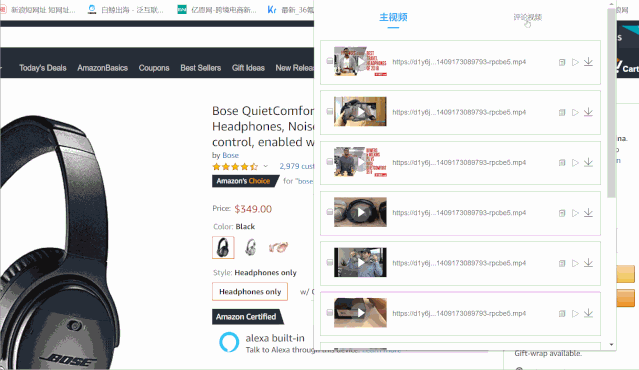Switch to the 主视频 tab

click(x=393, y=17)
